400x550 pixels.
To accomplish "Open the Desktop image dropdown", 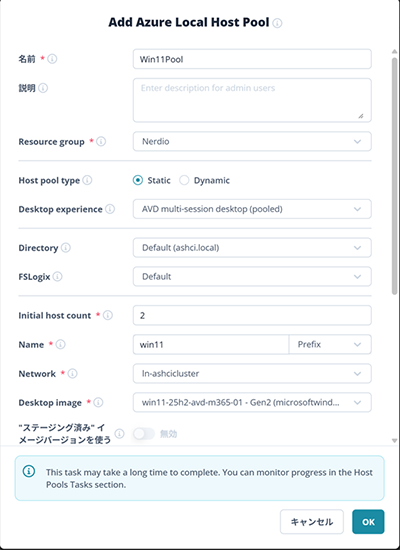I will coord(252,402).
